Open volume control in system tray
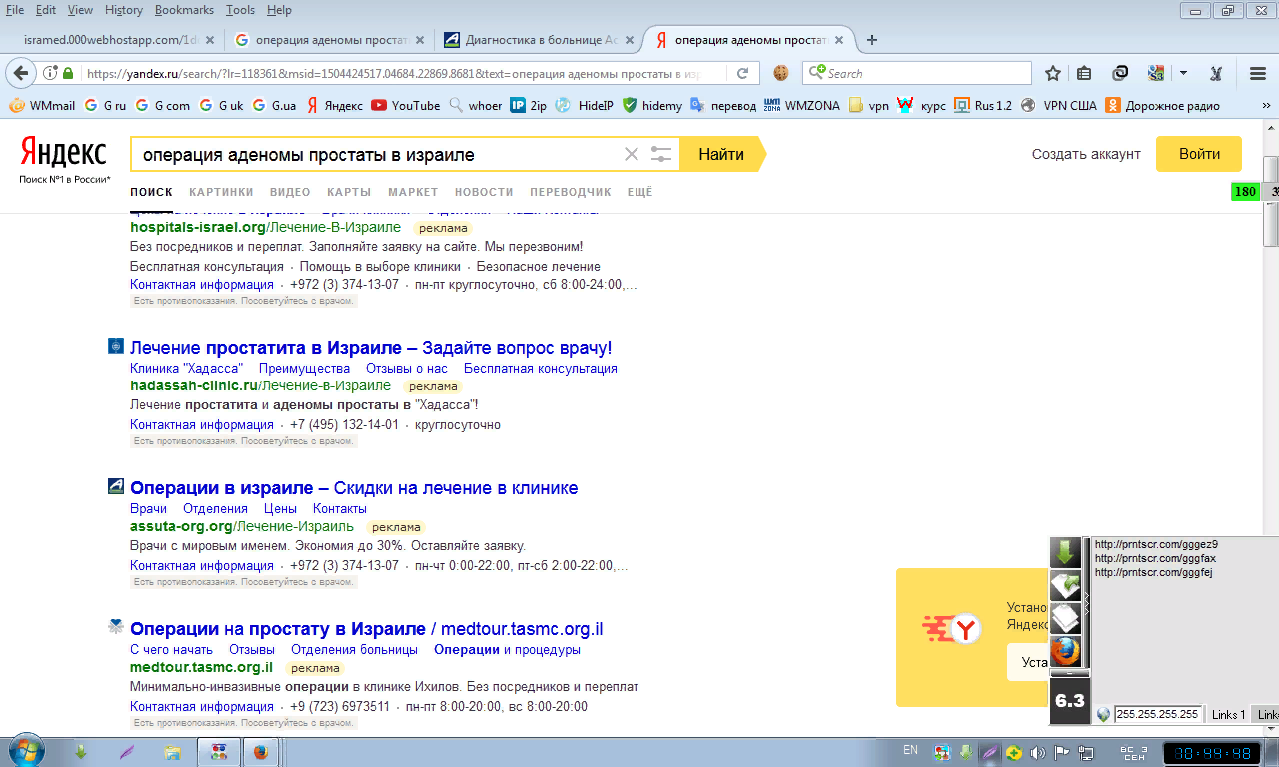1279x767 pixels. click(1038, 752)
